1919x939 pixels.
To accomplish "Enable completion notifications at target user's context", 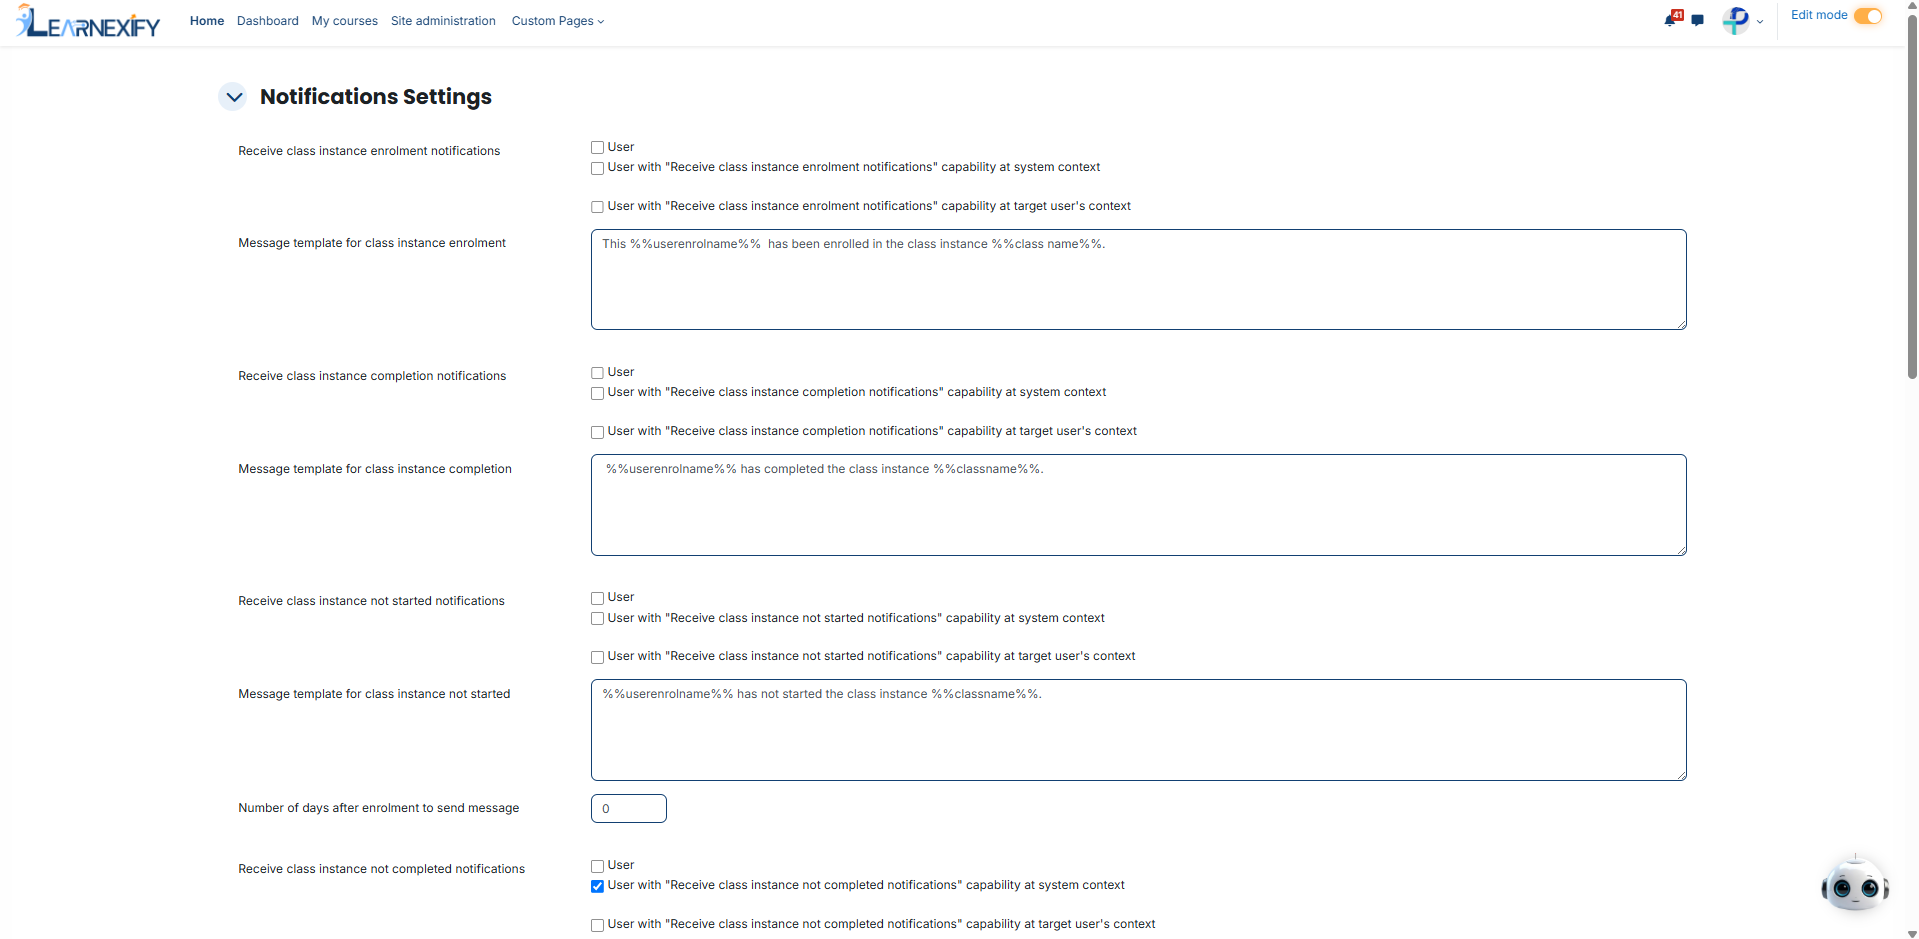I will click(597, 432).
